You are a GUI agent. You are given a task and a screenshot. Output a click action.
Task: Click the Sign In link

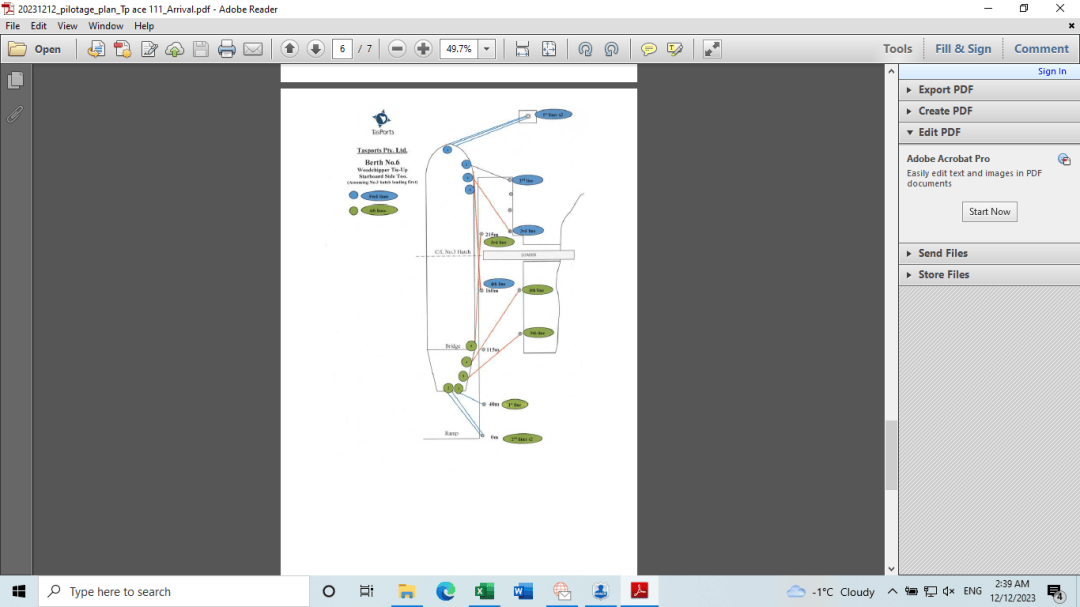click(1051, 71)
